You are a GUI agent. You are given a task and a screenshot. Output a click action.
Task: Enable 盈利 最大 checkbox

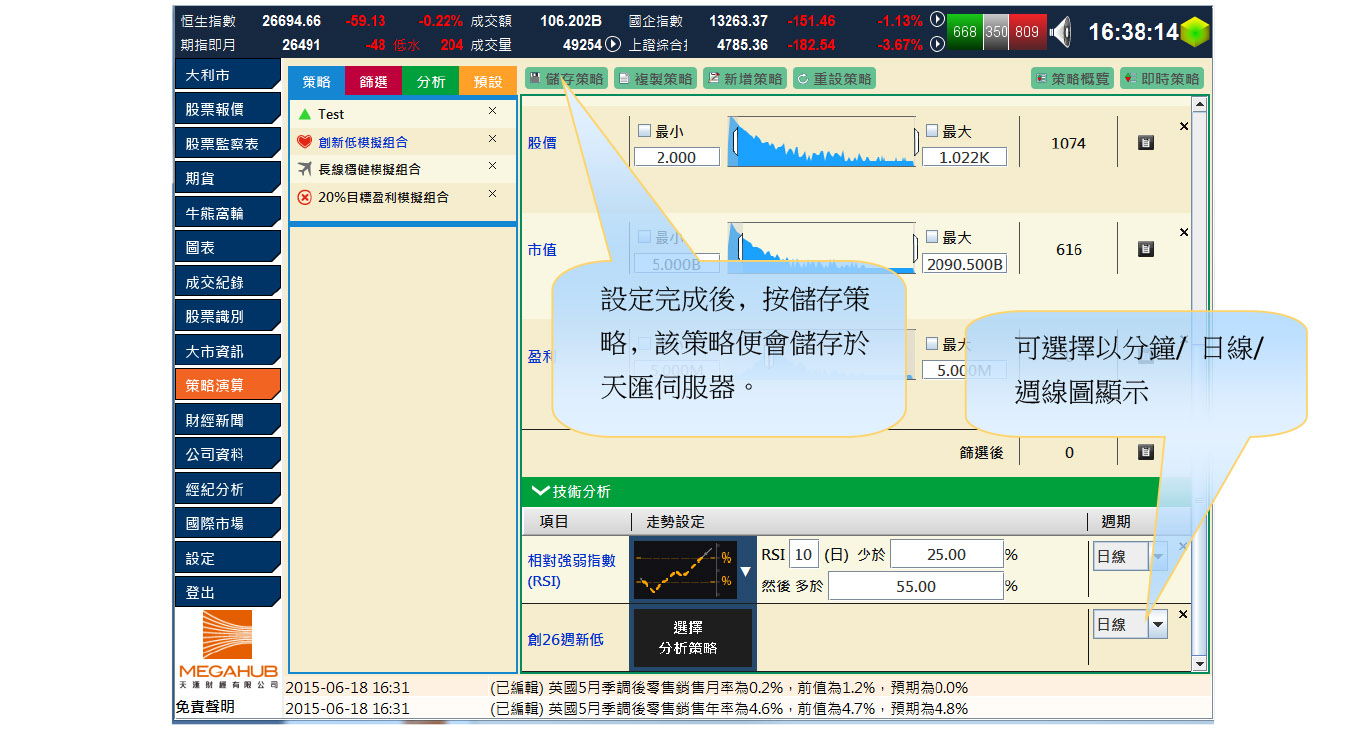932,344
